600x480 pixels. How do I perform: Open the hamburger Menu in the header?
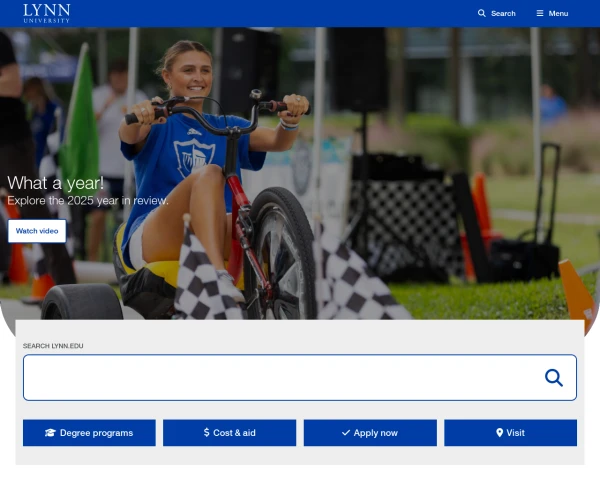[552, 13]
